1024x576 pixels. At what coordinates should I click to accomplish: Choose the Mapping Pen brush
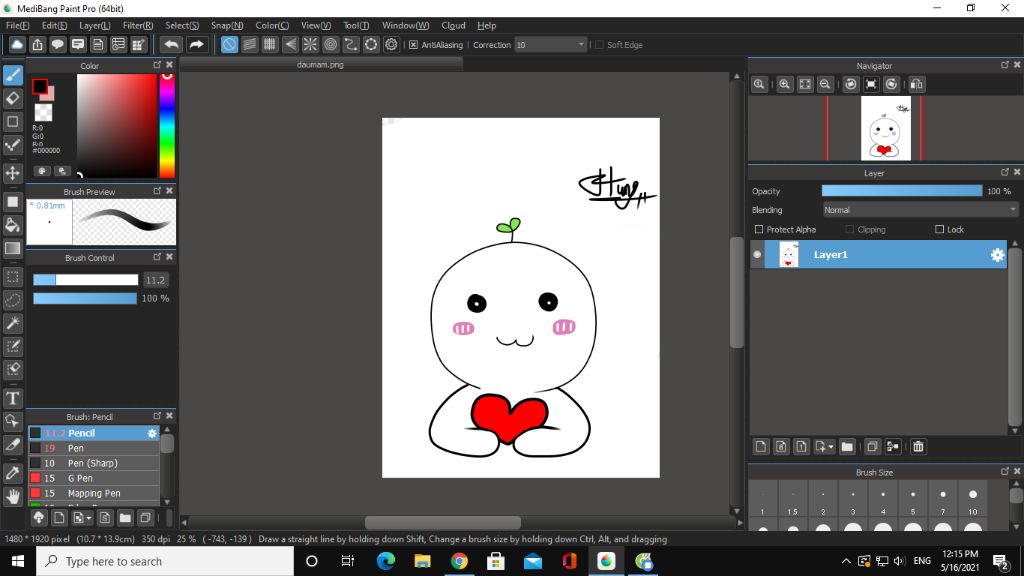[94, 493]
